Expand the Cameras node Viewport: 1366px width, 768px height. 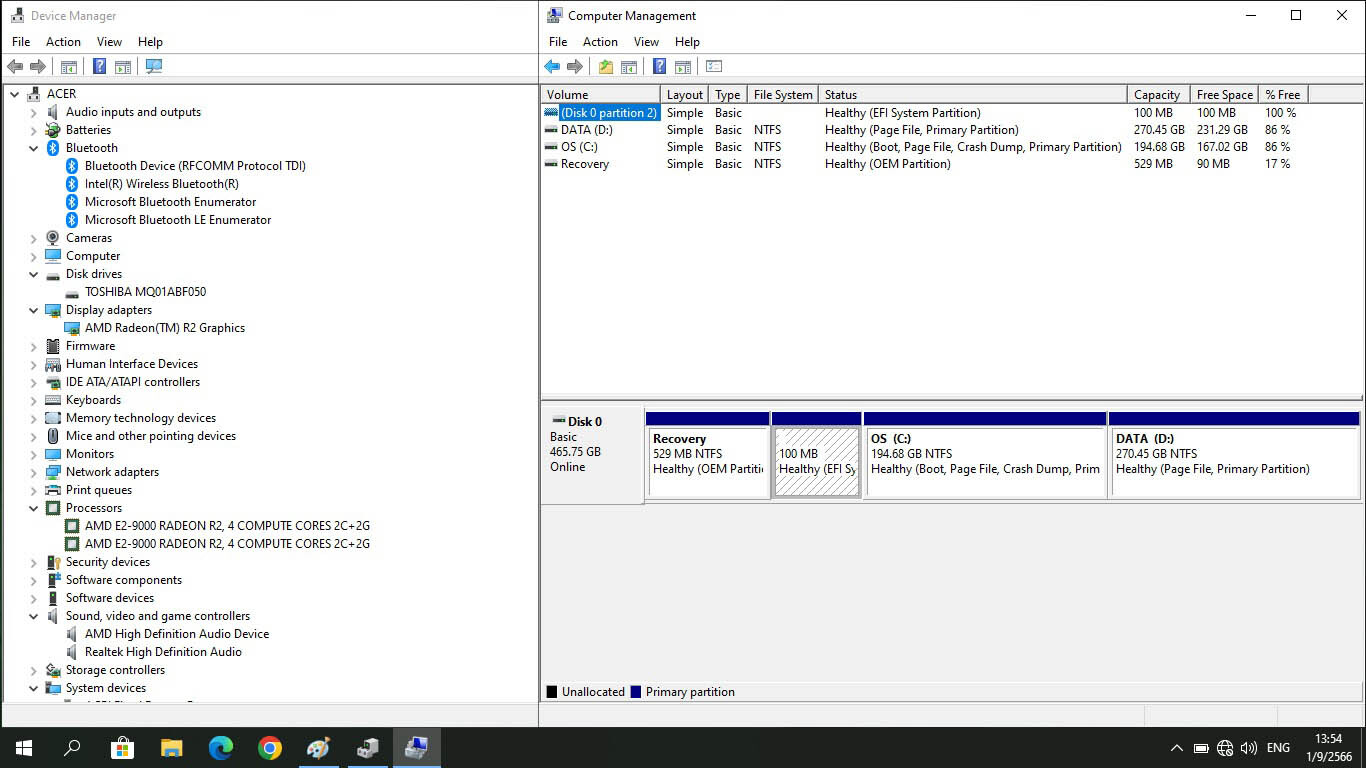point(33,238)
